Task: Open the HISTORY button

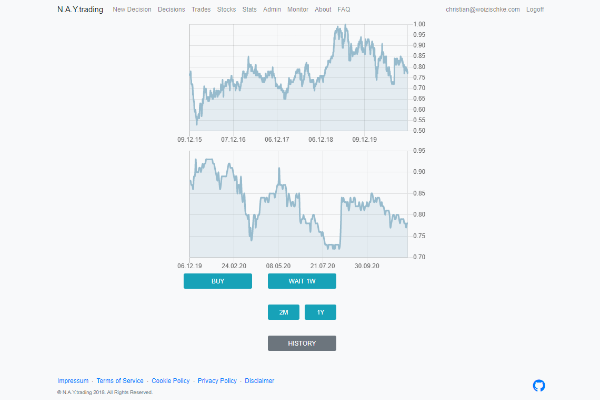Action: 302,343
